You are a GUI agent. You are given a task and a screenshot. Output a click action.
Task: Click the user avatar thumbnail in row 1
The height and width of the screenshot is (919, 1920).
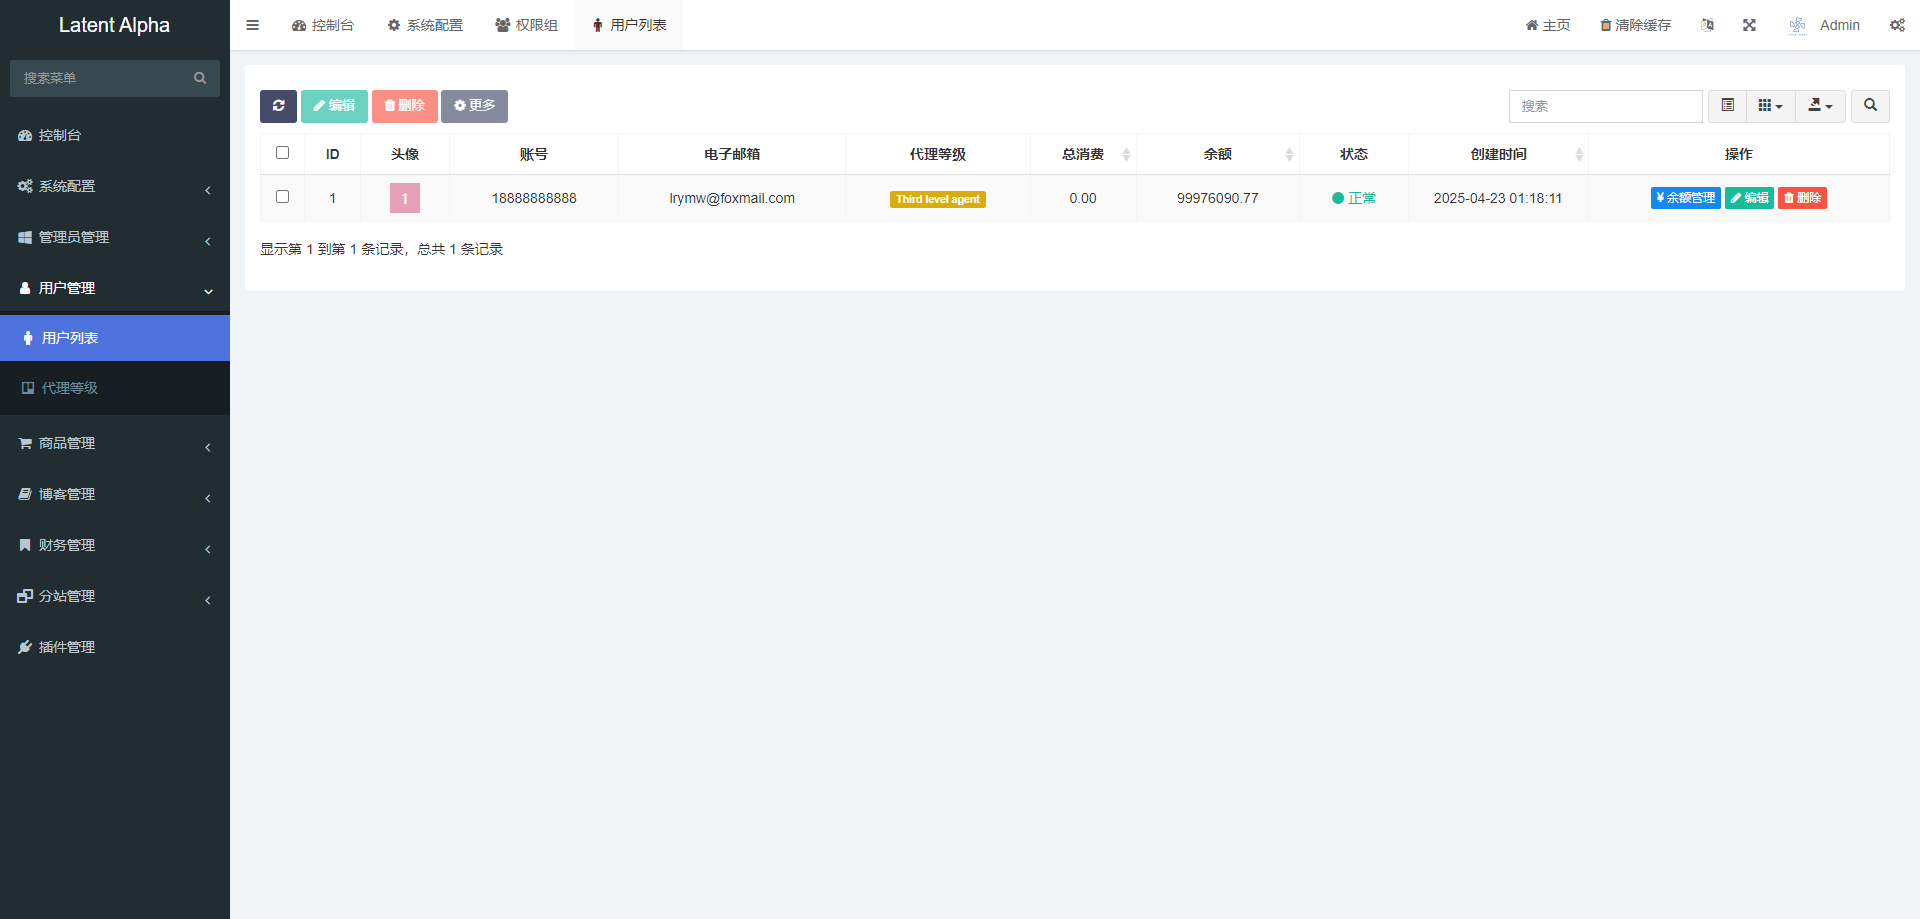(405, 198)
